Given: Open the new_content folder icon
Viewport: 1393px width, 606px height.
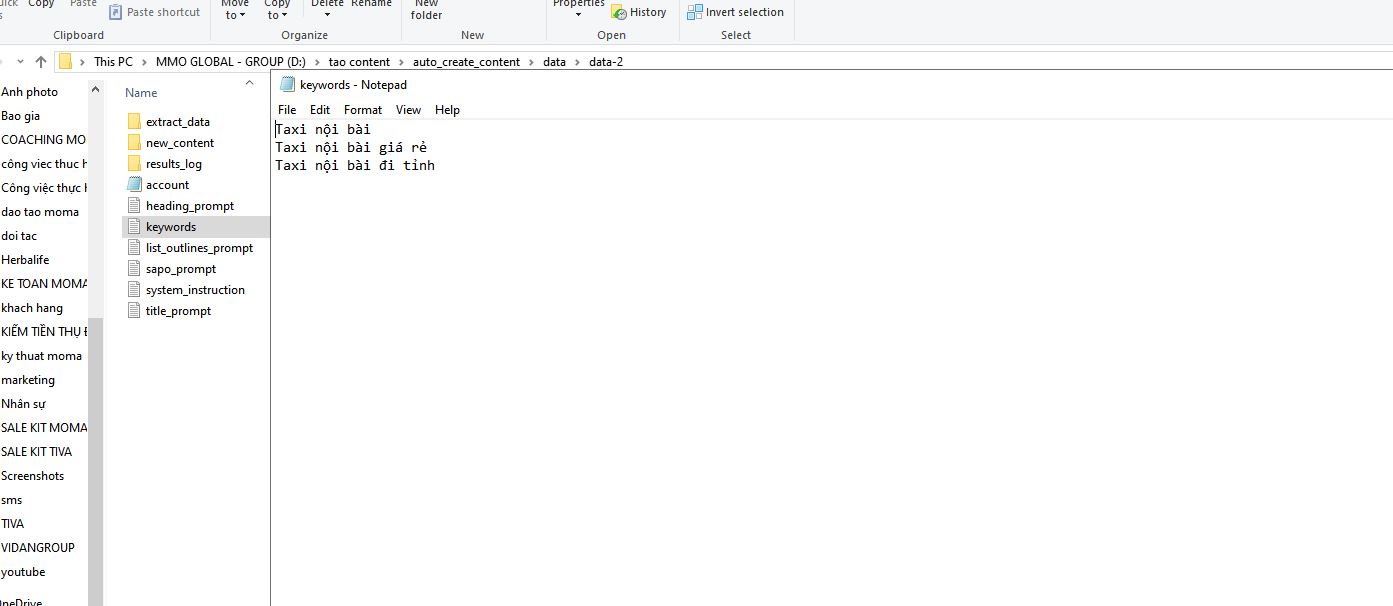Looking at the screenshot, I should tap(135, 142).
